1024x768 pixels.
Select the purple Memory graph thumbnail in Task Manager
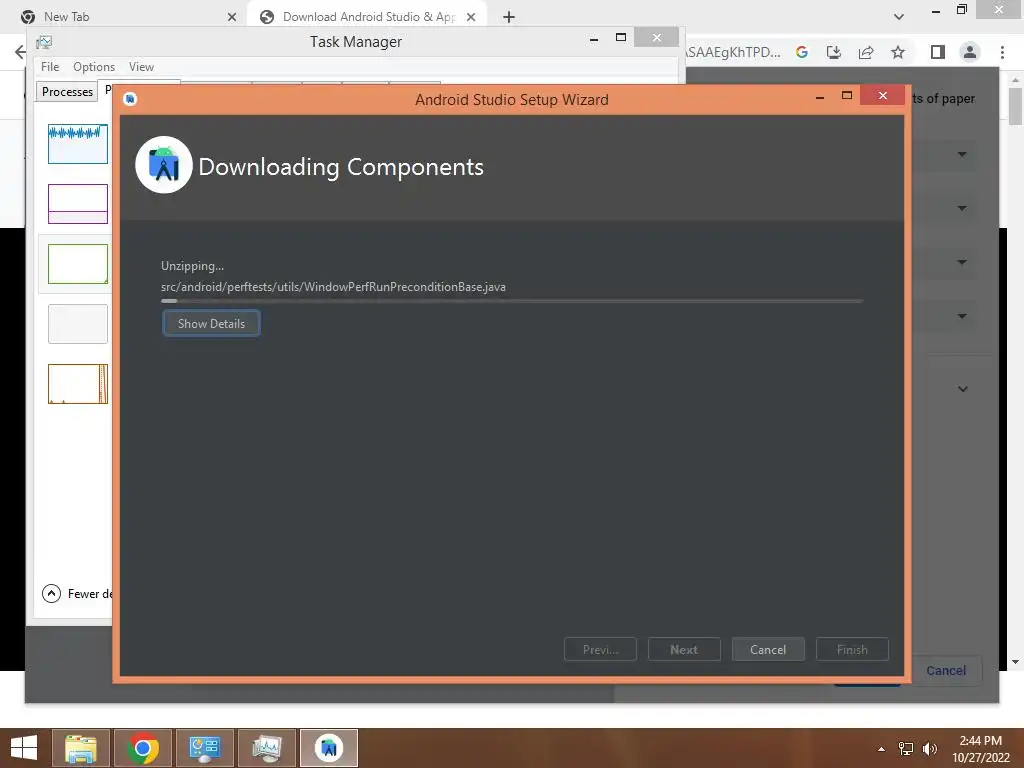click(78, 204)
